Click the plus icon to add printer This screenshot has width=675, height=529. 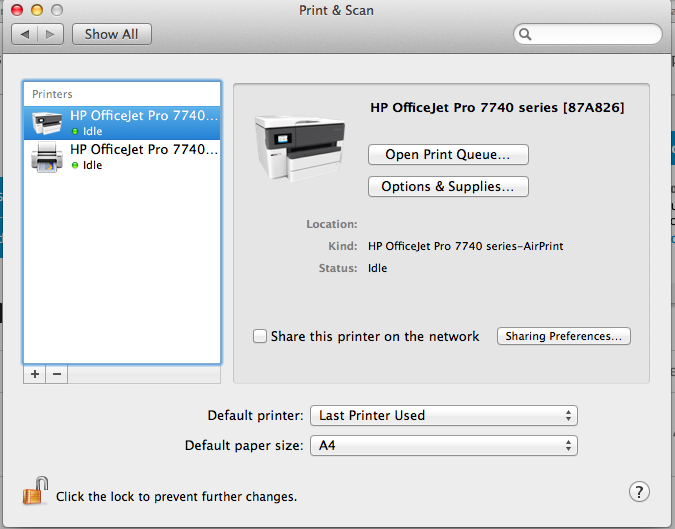click(x=35, y=374)
